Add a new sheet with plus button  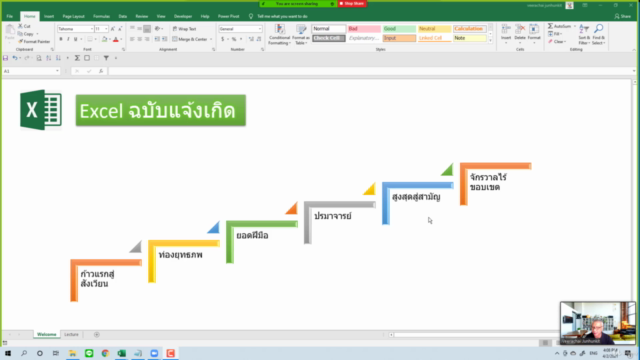pos(97,334)
